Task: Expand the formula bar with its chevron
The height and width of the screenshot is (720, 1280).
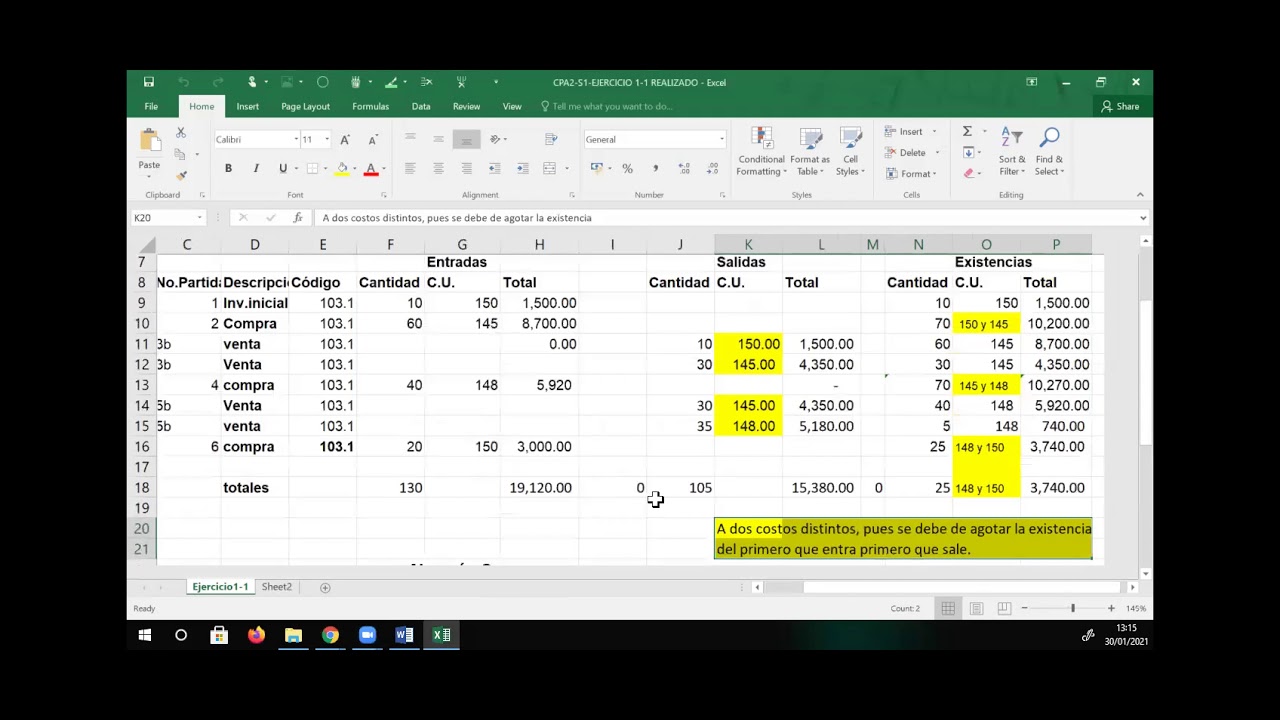Action: [x=1143, y=217]
